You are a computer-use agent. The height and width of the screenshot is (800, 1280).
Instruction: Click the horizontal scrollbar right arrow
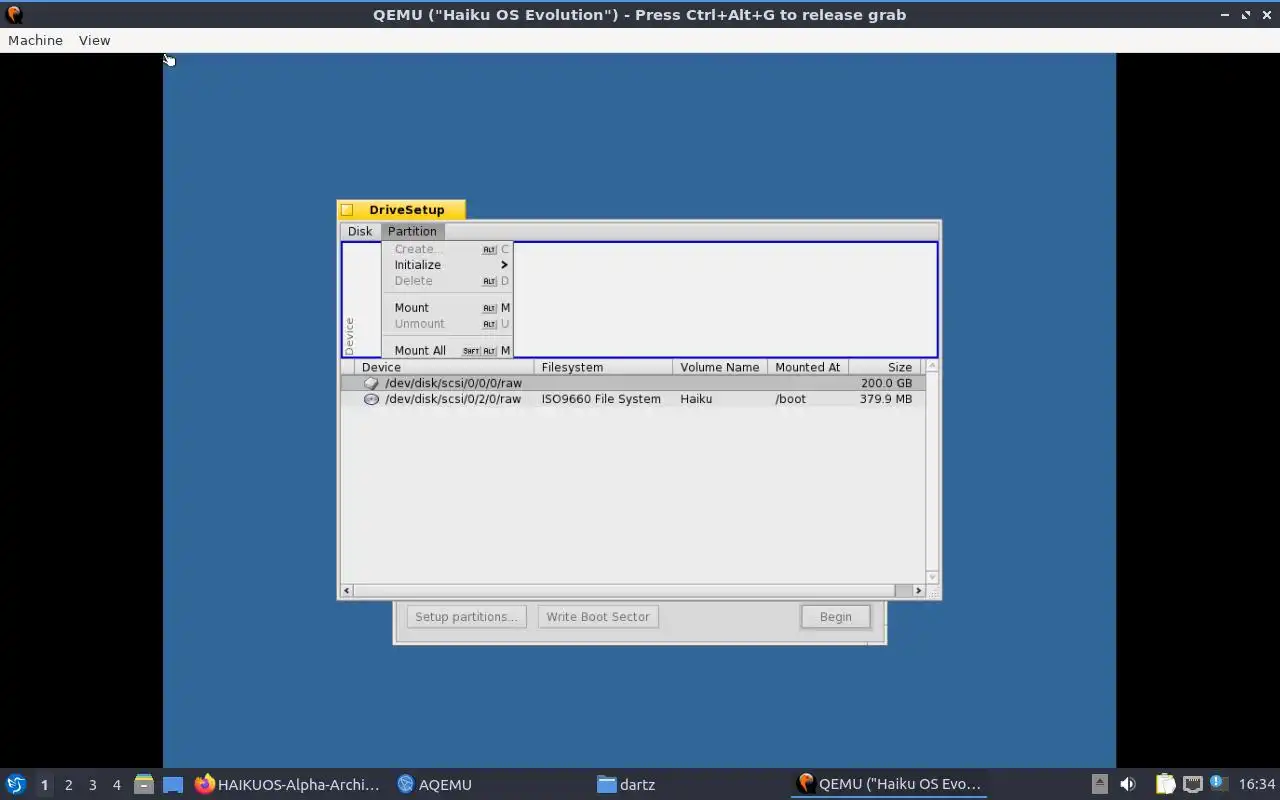click(x=919, y=591)
